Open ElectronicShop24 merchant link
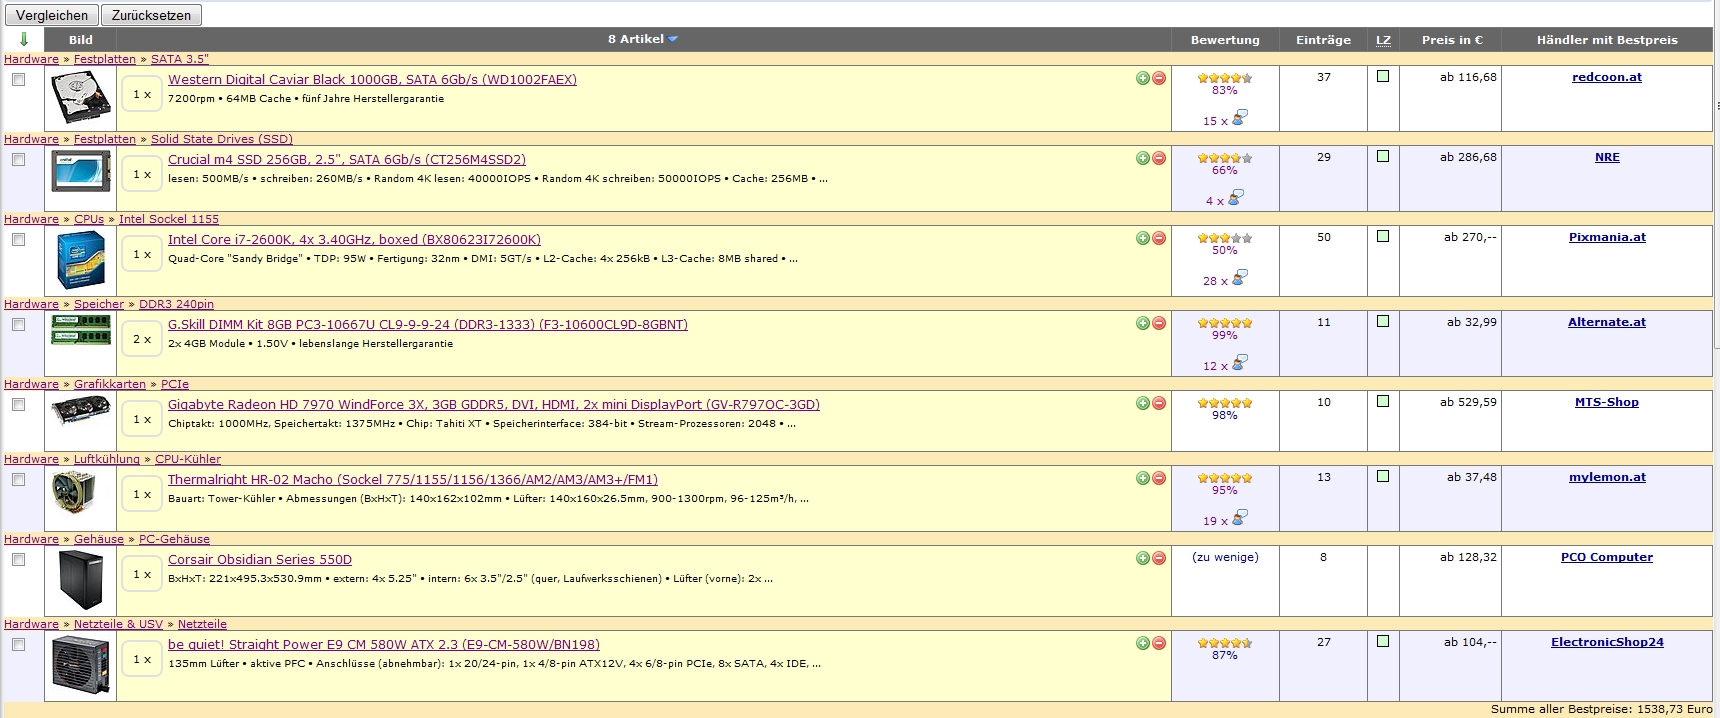The width and height of the screenshot is (1720, 718). click(1607, 642)
